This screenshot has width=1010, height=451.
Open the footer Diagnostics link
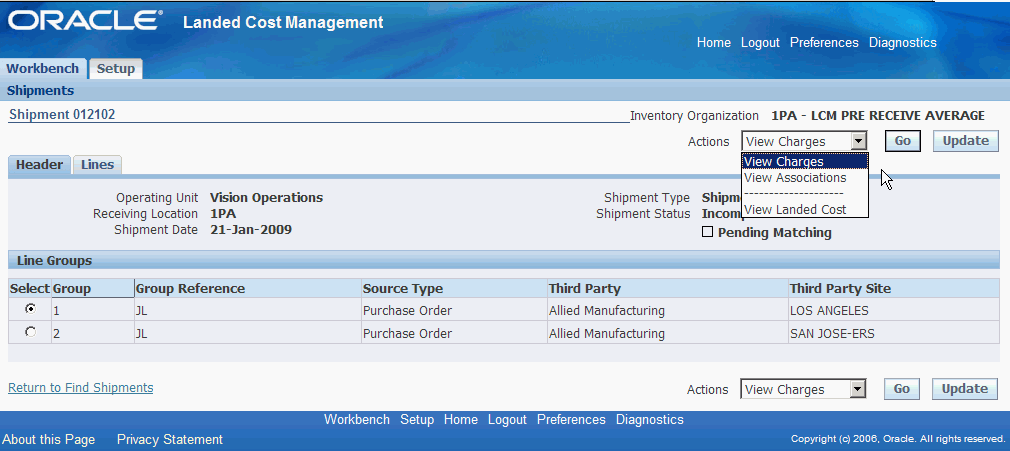click(650, 419)
